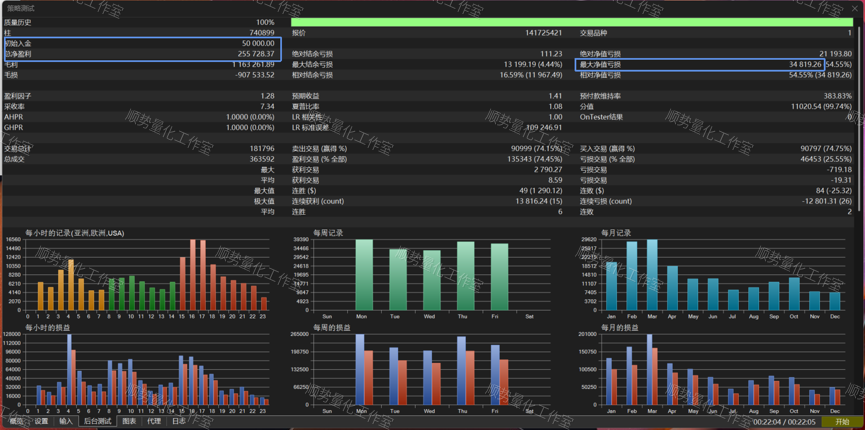
Task: Select the 买入交易 value 90797 (74.75%)
Action: click(x=826, y=148)
